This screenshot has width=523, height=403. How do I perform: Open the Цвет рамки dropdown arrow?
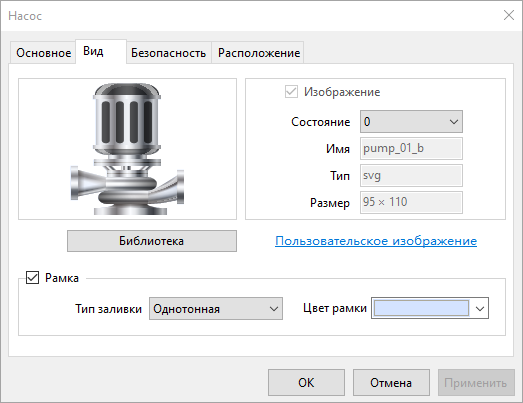click(480, 308)
